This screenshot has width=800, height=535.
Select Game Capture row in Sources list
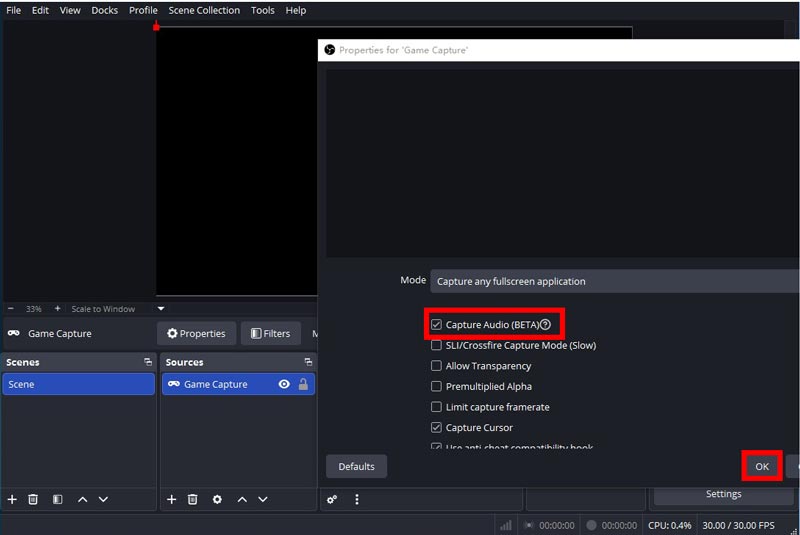[x=238, y=384]
